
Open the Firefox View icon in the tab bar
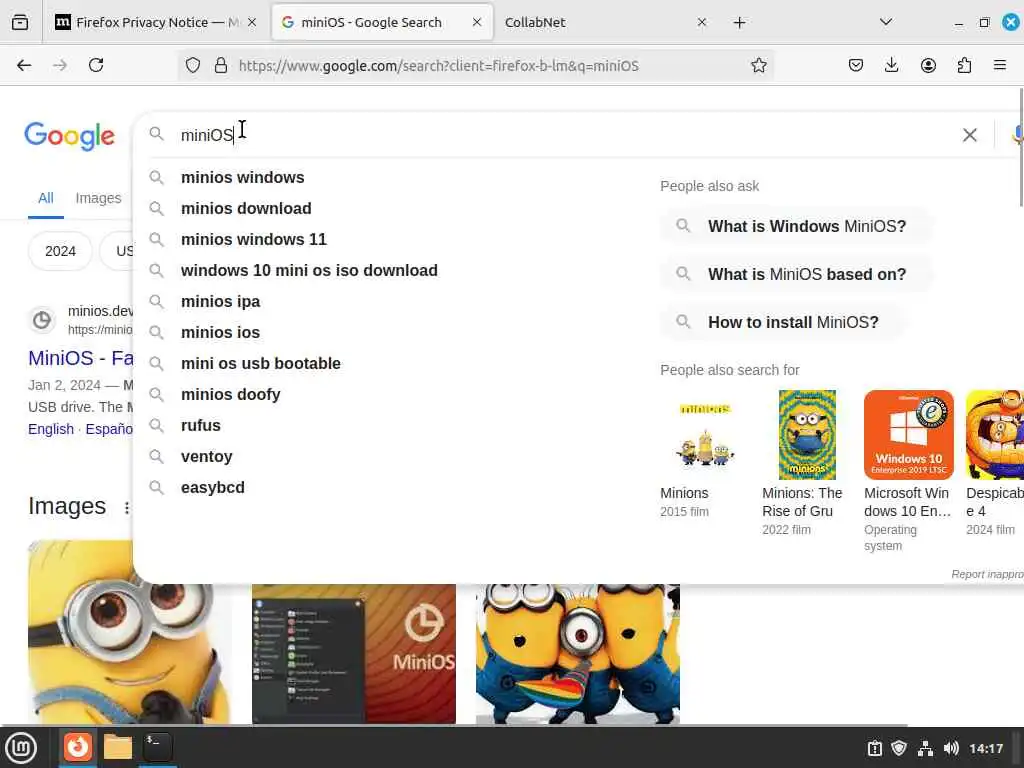(20, 22)
